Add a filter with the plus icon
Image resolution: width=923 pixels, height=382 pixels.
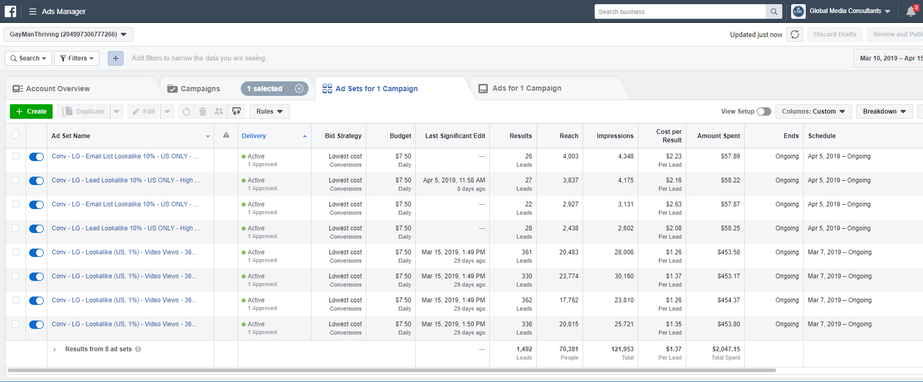pyautogui.click(x=115, y=58)
